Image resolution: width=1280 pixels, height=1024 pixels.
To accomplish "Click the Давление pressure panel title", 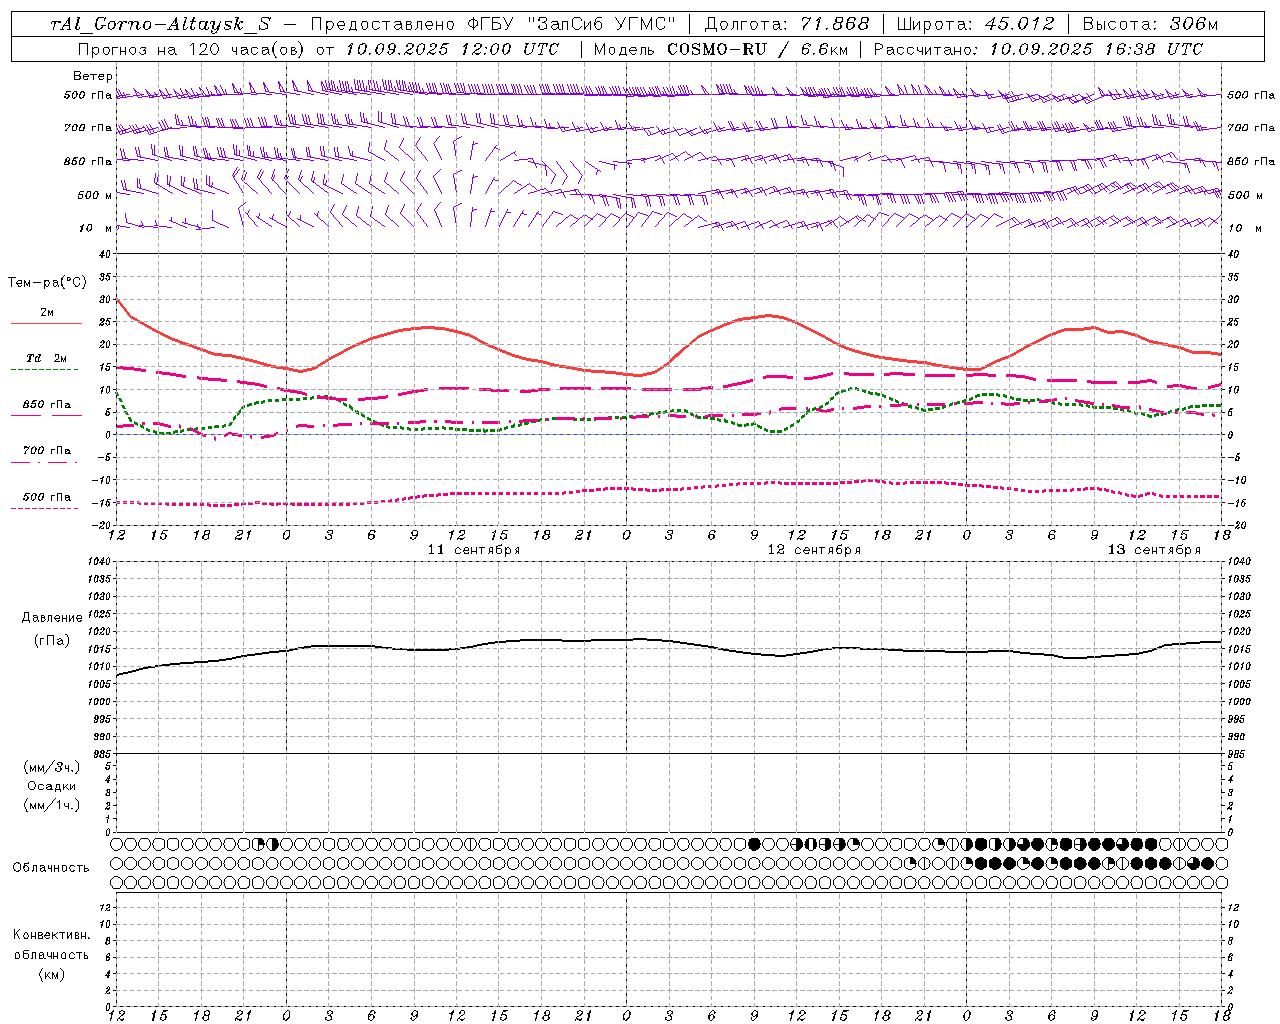I will coord(52,618).
